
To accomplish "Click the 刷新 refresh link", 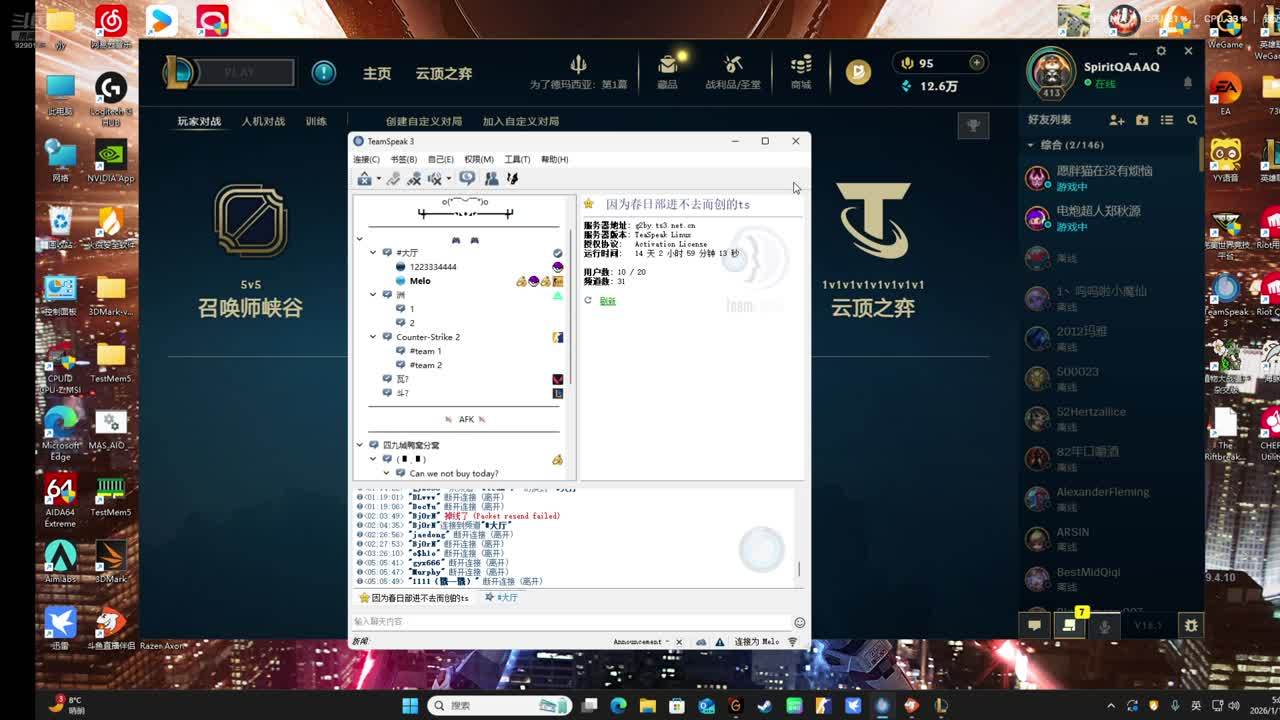I will (x=607, y=301).
